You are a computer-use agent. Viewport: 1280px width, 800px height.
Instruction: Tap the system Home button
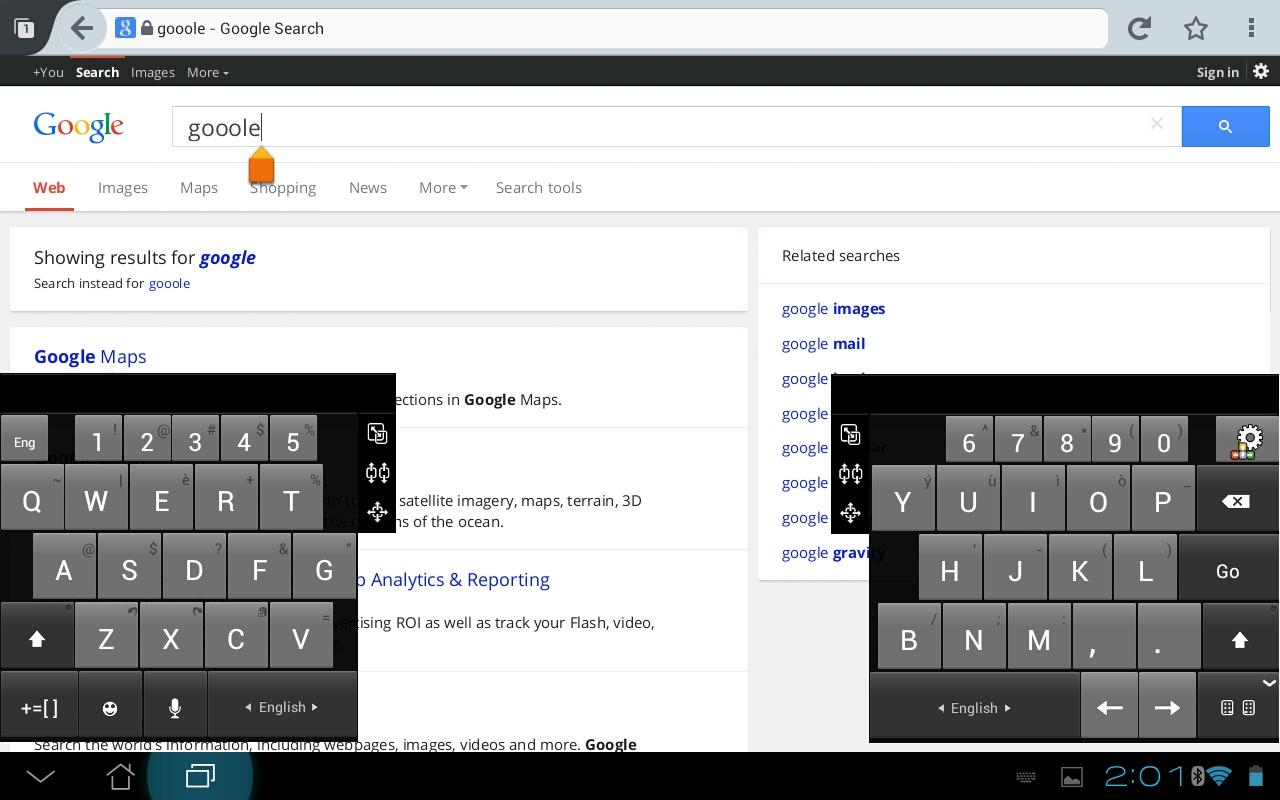(120, 776)
